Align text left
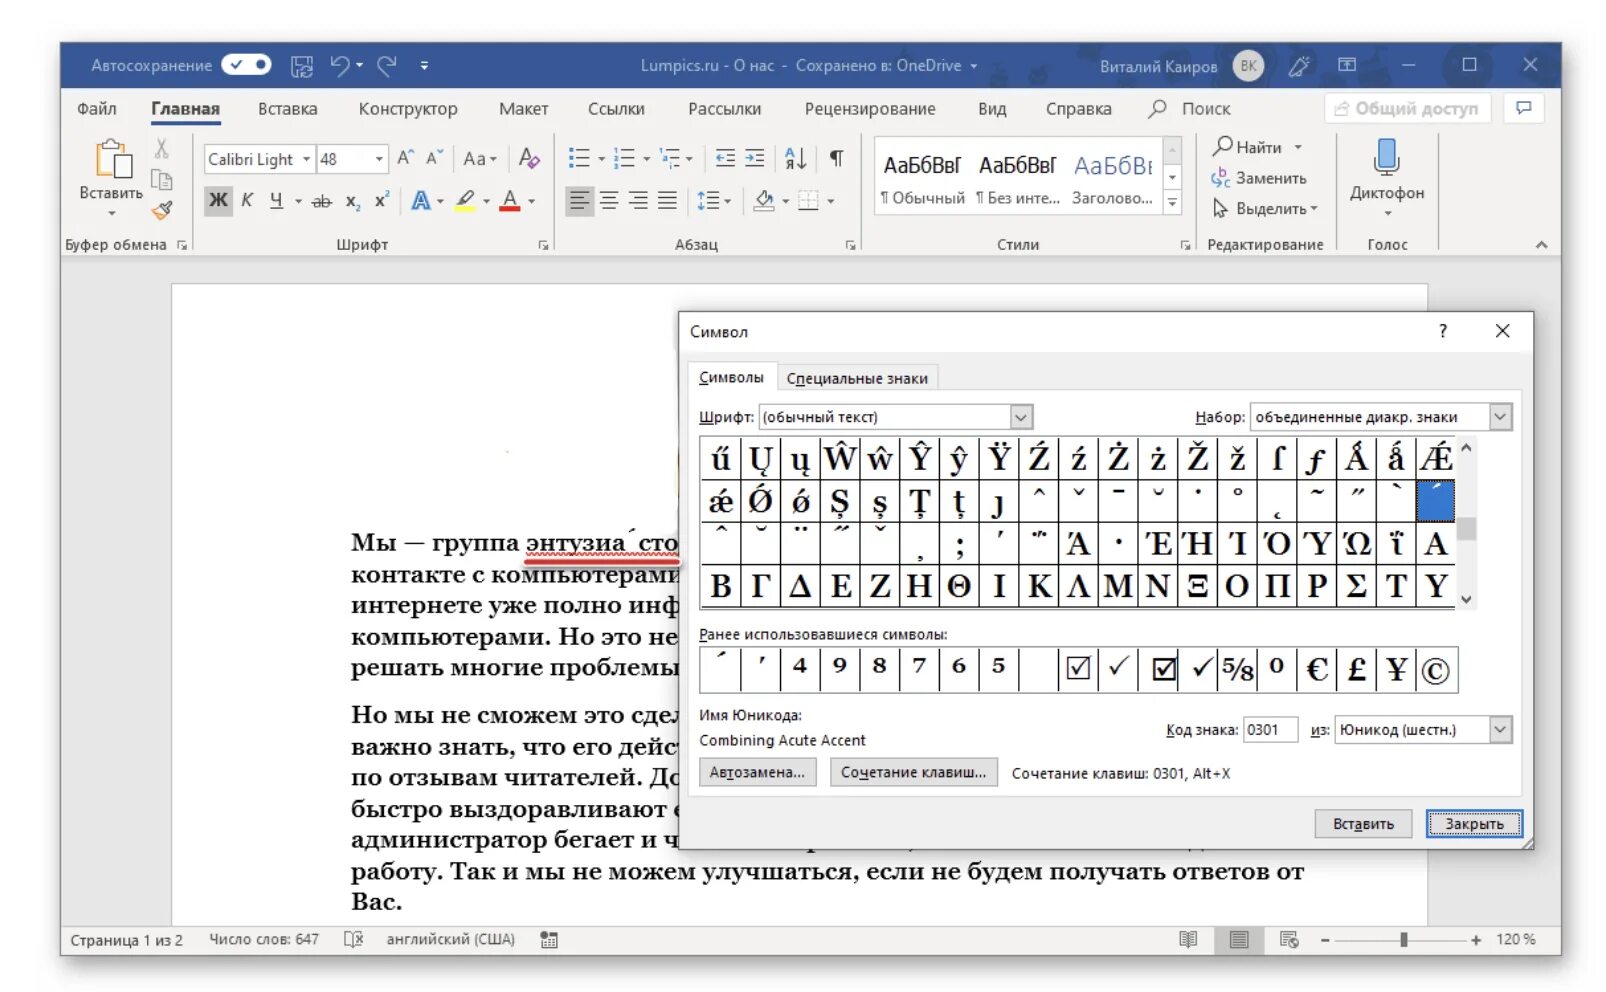The image size is (1606, 992). [579, 201]
